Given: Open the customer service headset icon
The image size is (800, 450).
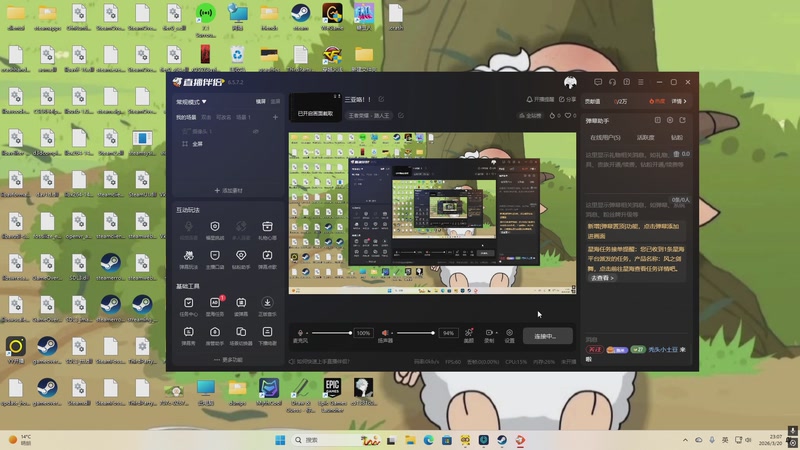Looking at the screenshot, I should (612, 82).
